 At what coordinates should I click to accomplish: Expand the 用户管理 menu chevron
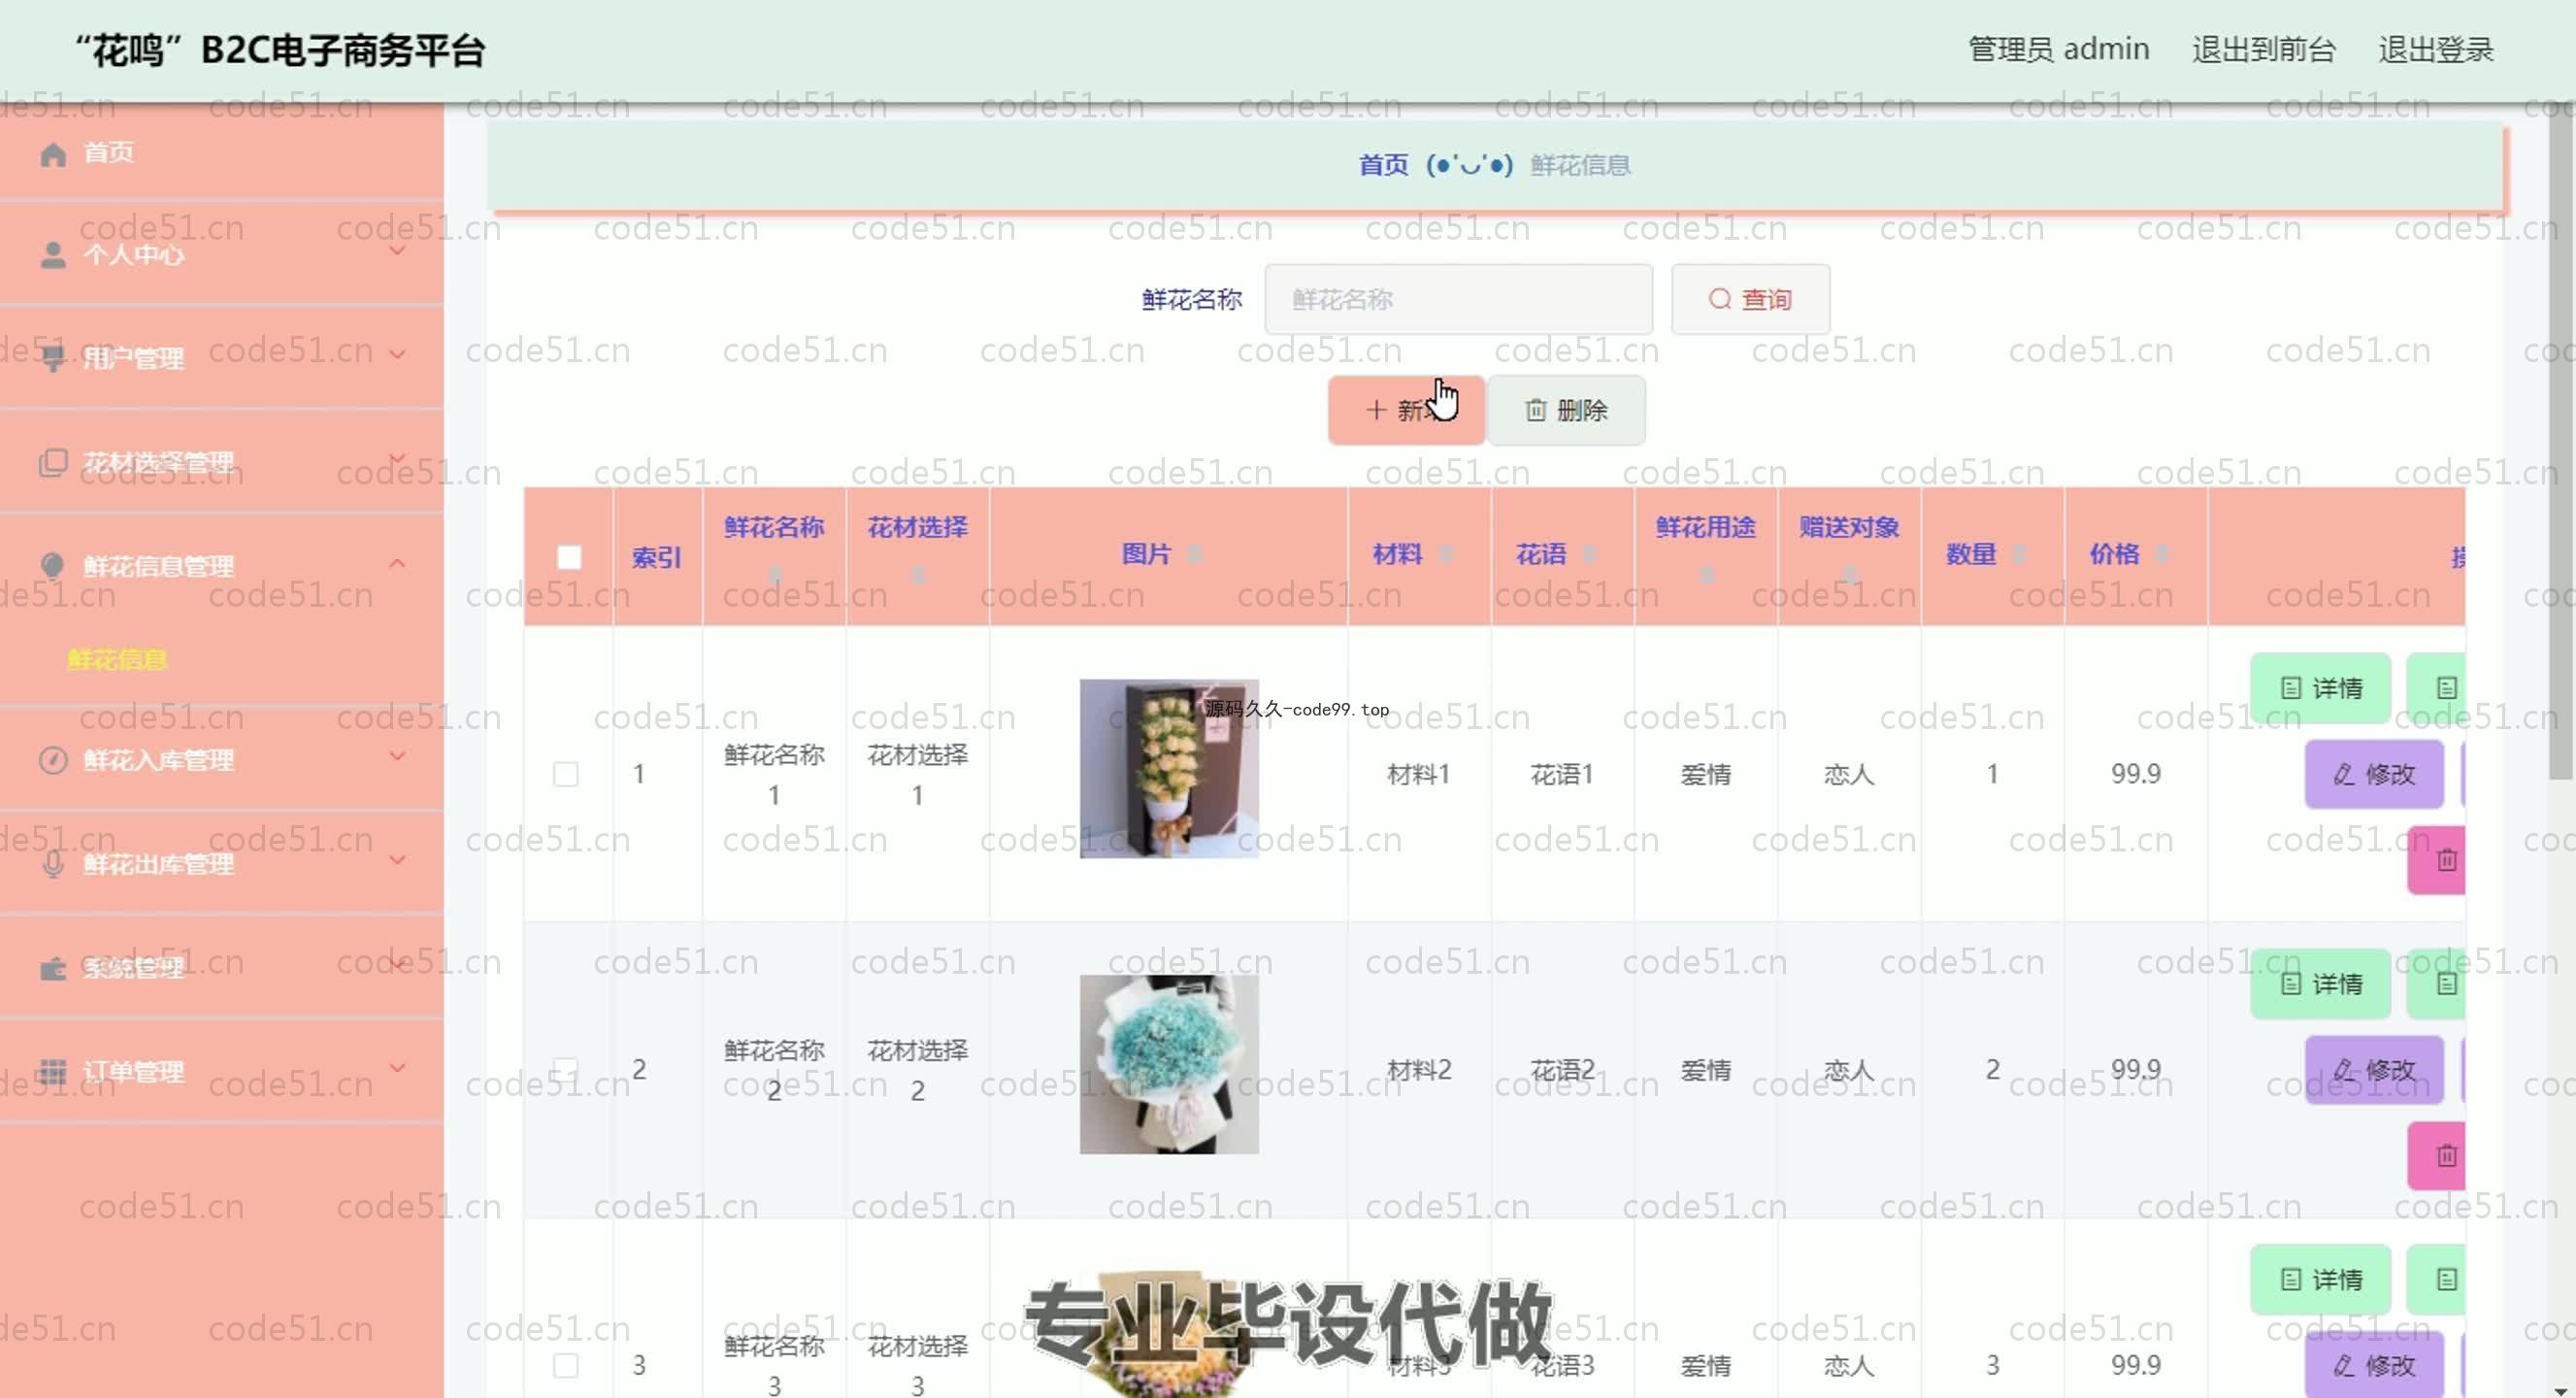397,354
